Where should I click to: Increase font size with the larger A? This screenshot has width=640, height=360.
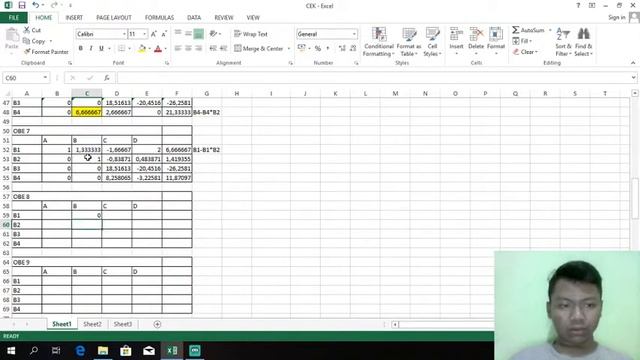(153, 34)
